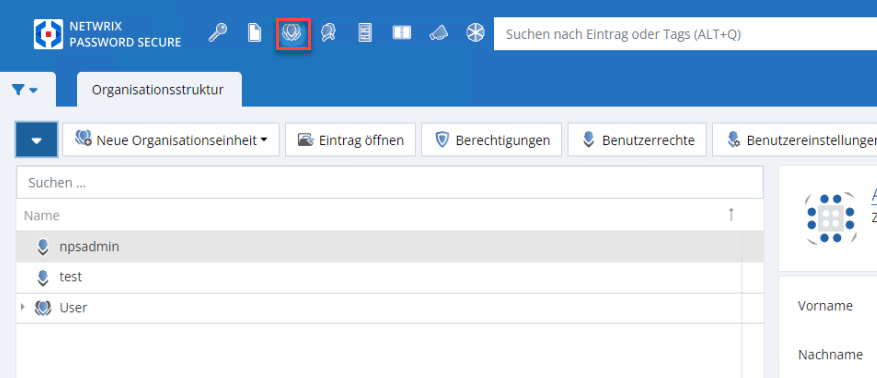Open the Roles module icon
The image size is (877, 378).
pyautogui.click(x=328, y=34)
